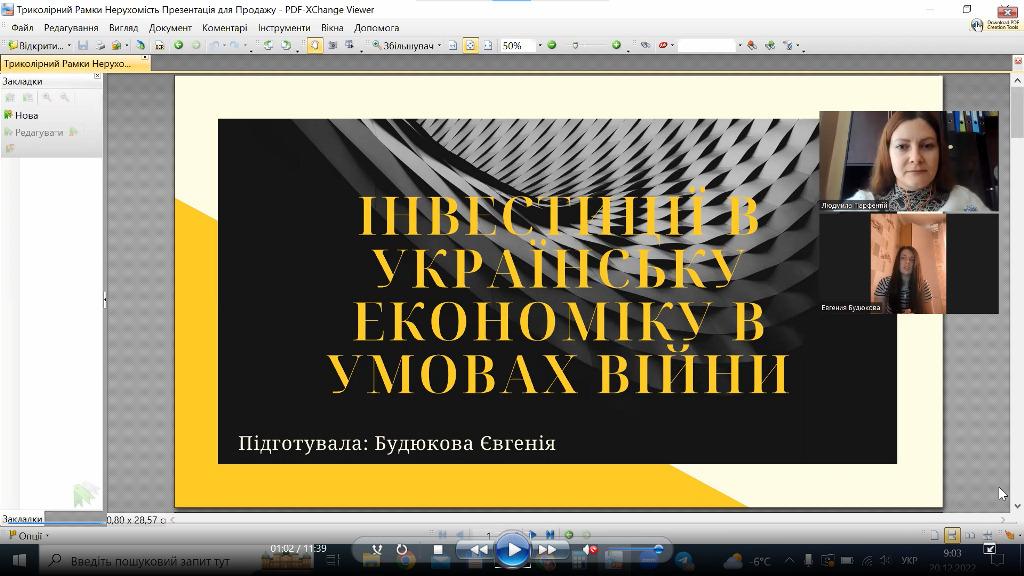Click the Fit Page zoom icon

pyautogui.click(x=470, y=45)
